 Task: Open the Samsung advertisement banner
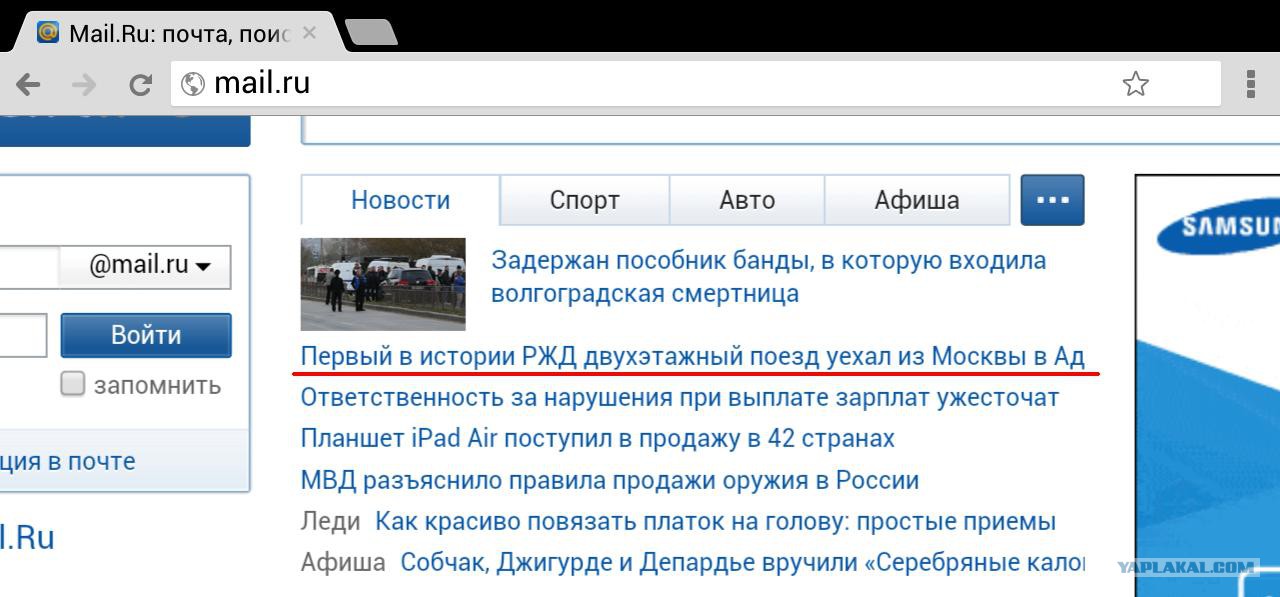coord(1207,385)
